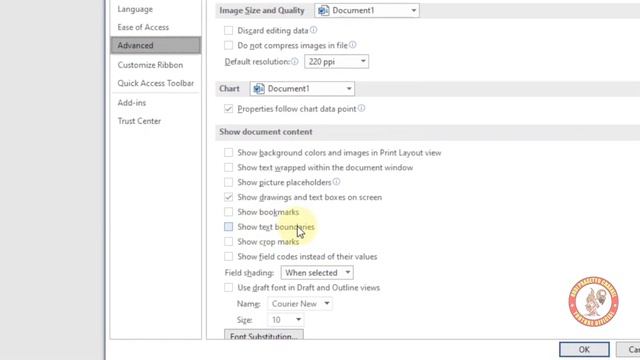Enable Show text wrapped within document window
This screenshot has width=640, height=360.
(229, 167)
